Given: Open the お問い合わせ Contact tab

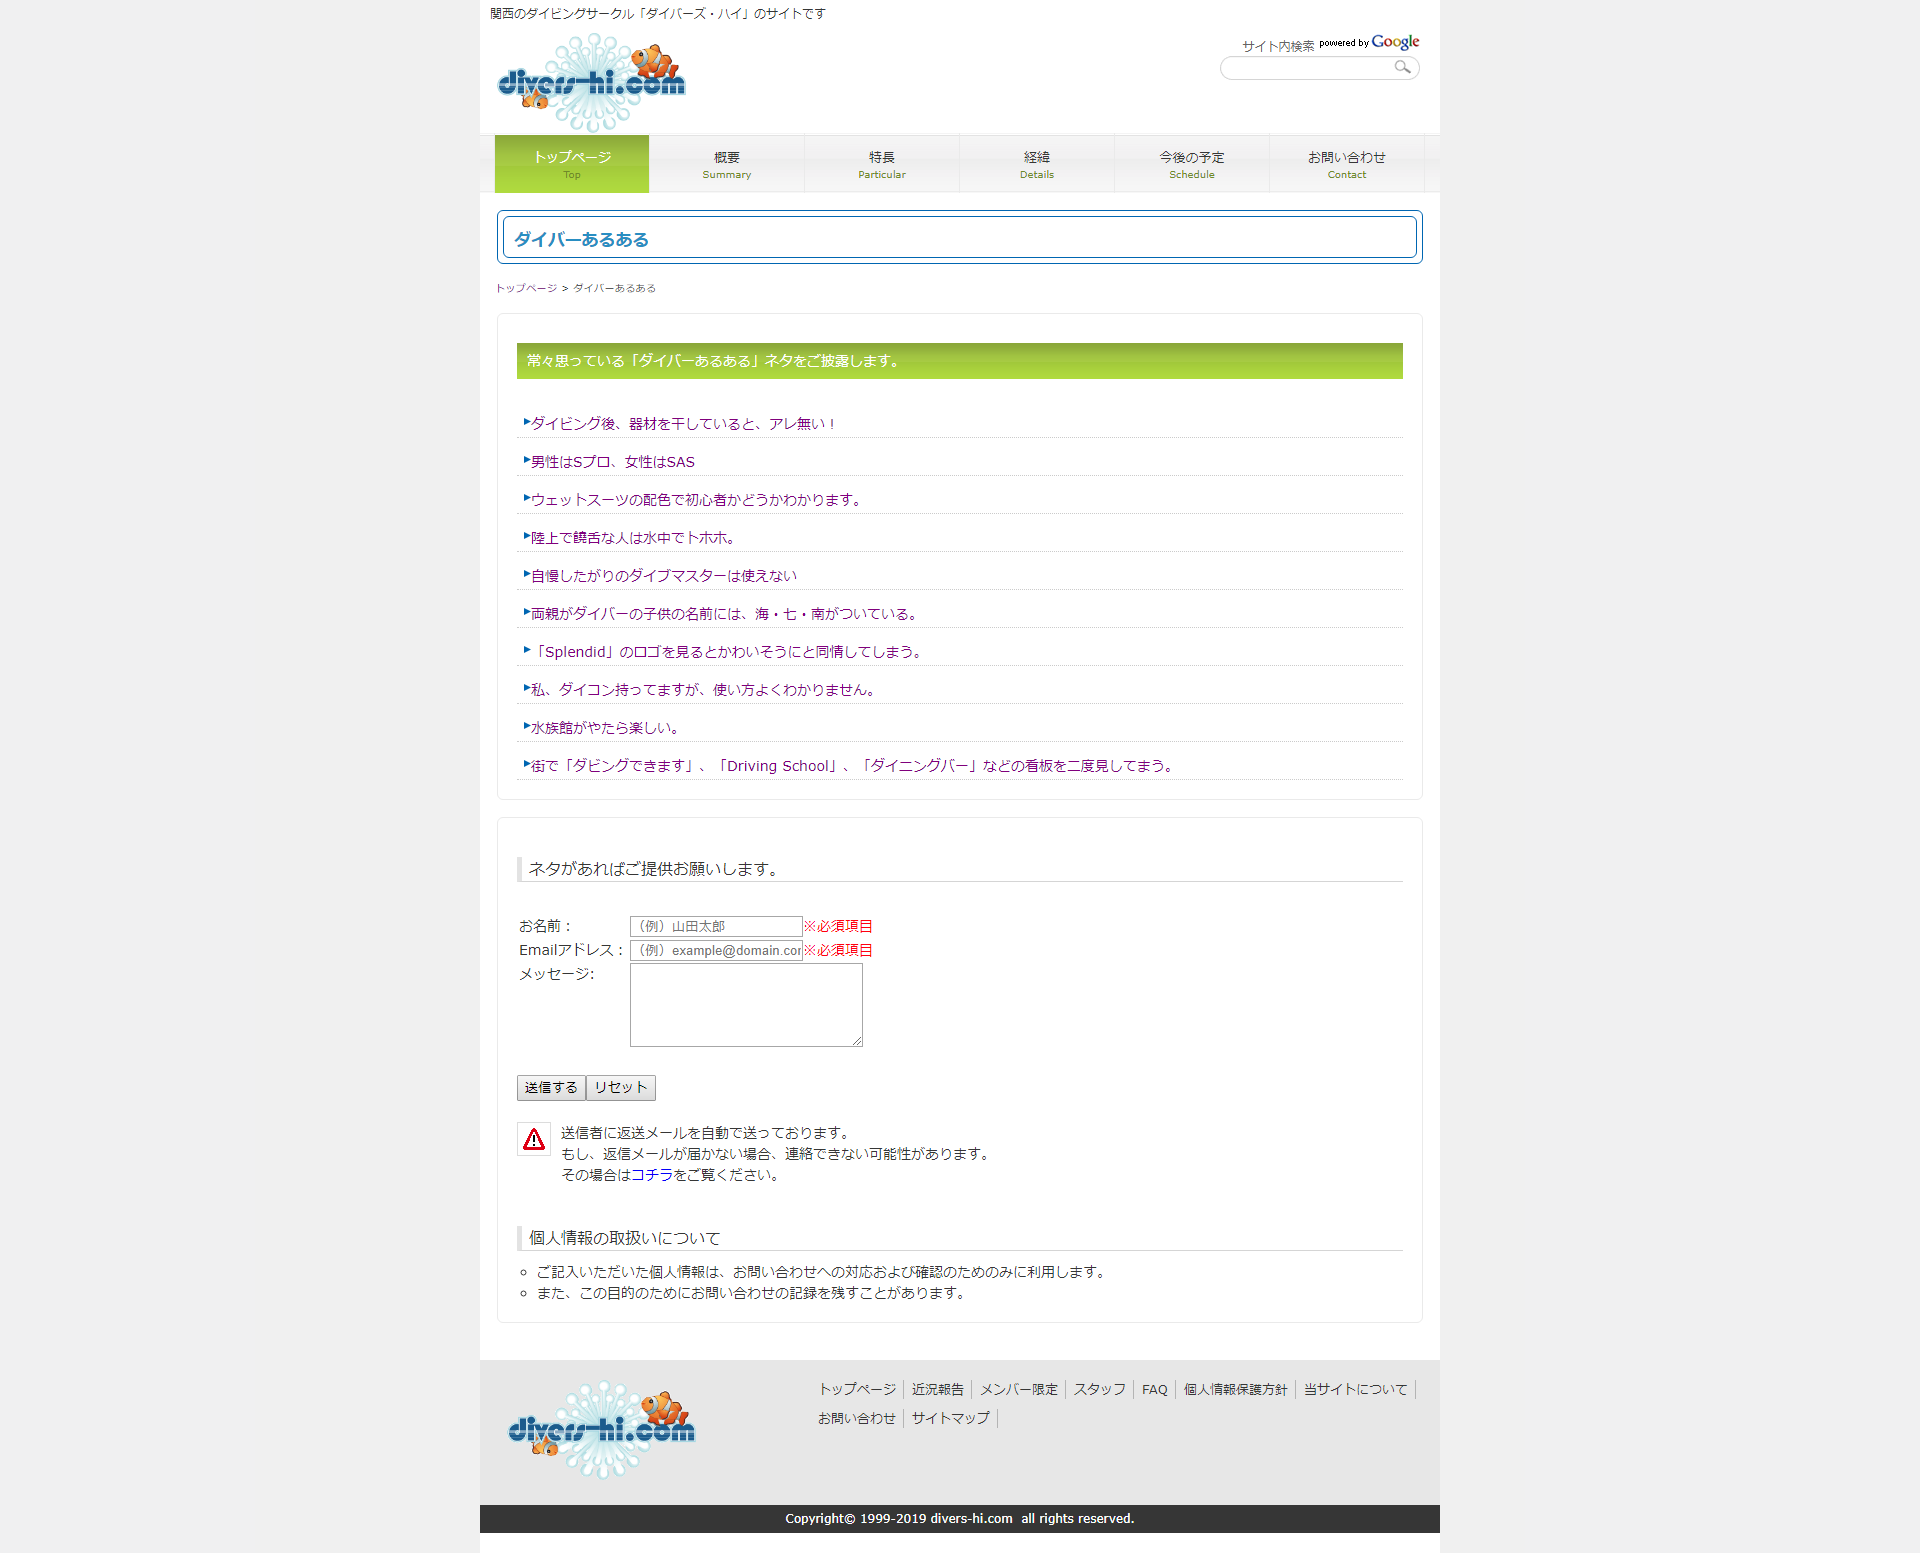Looking at the screenshot, I should click(x=1347, y=164).
